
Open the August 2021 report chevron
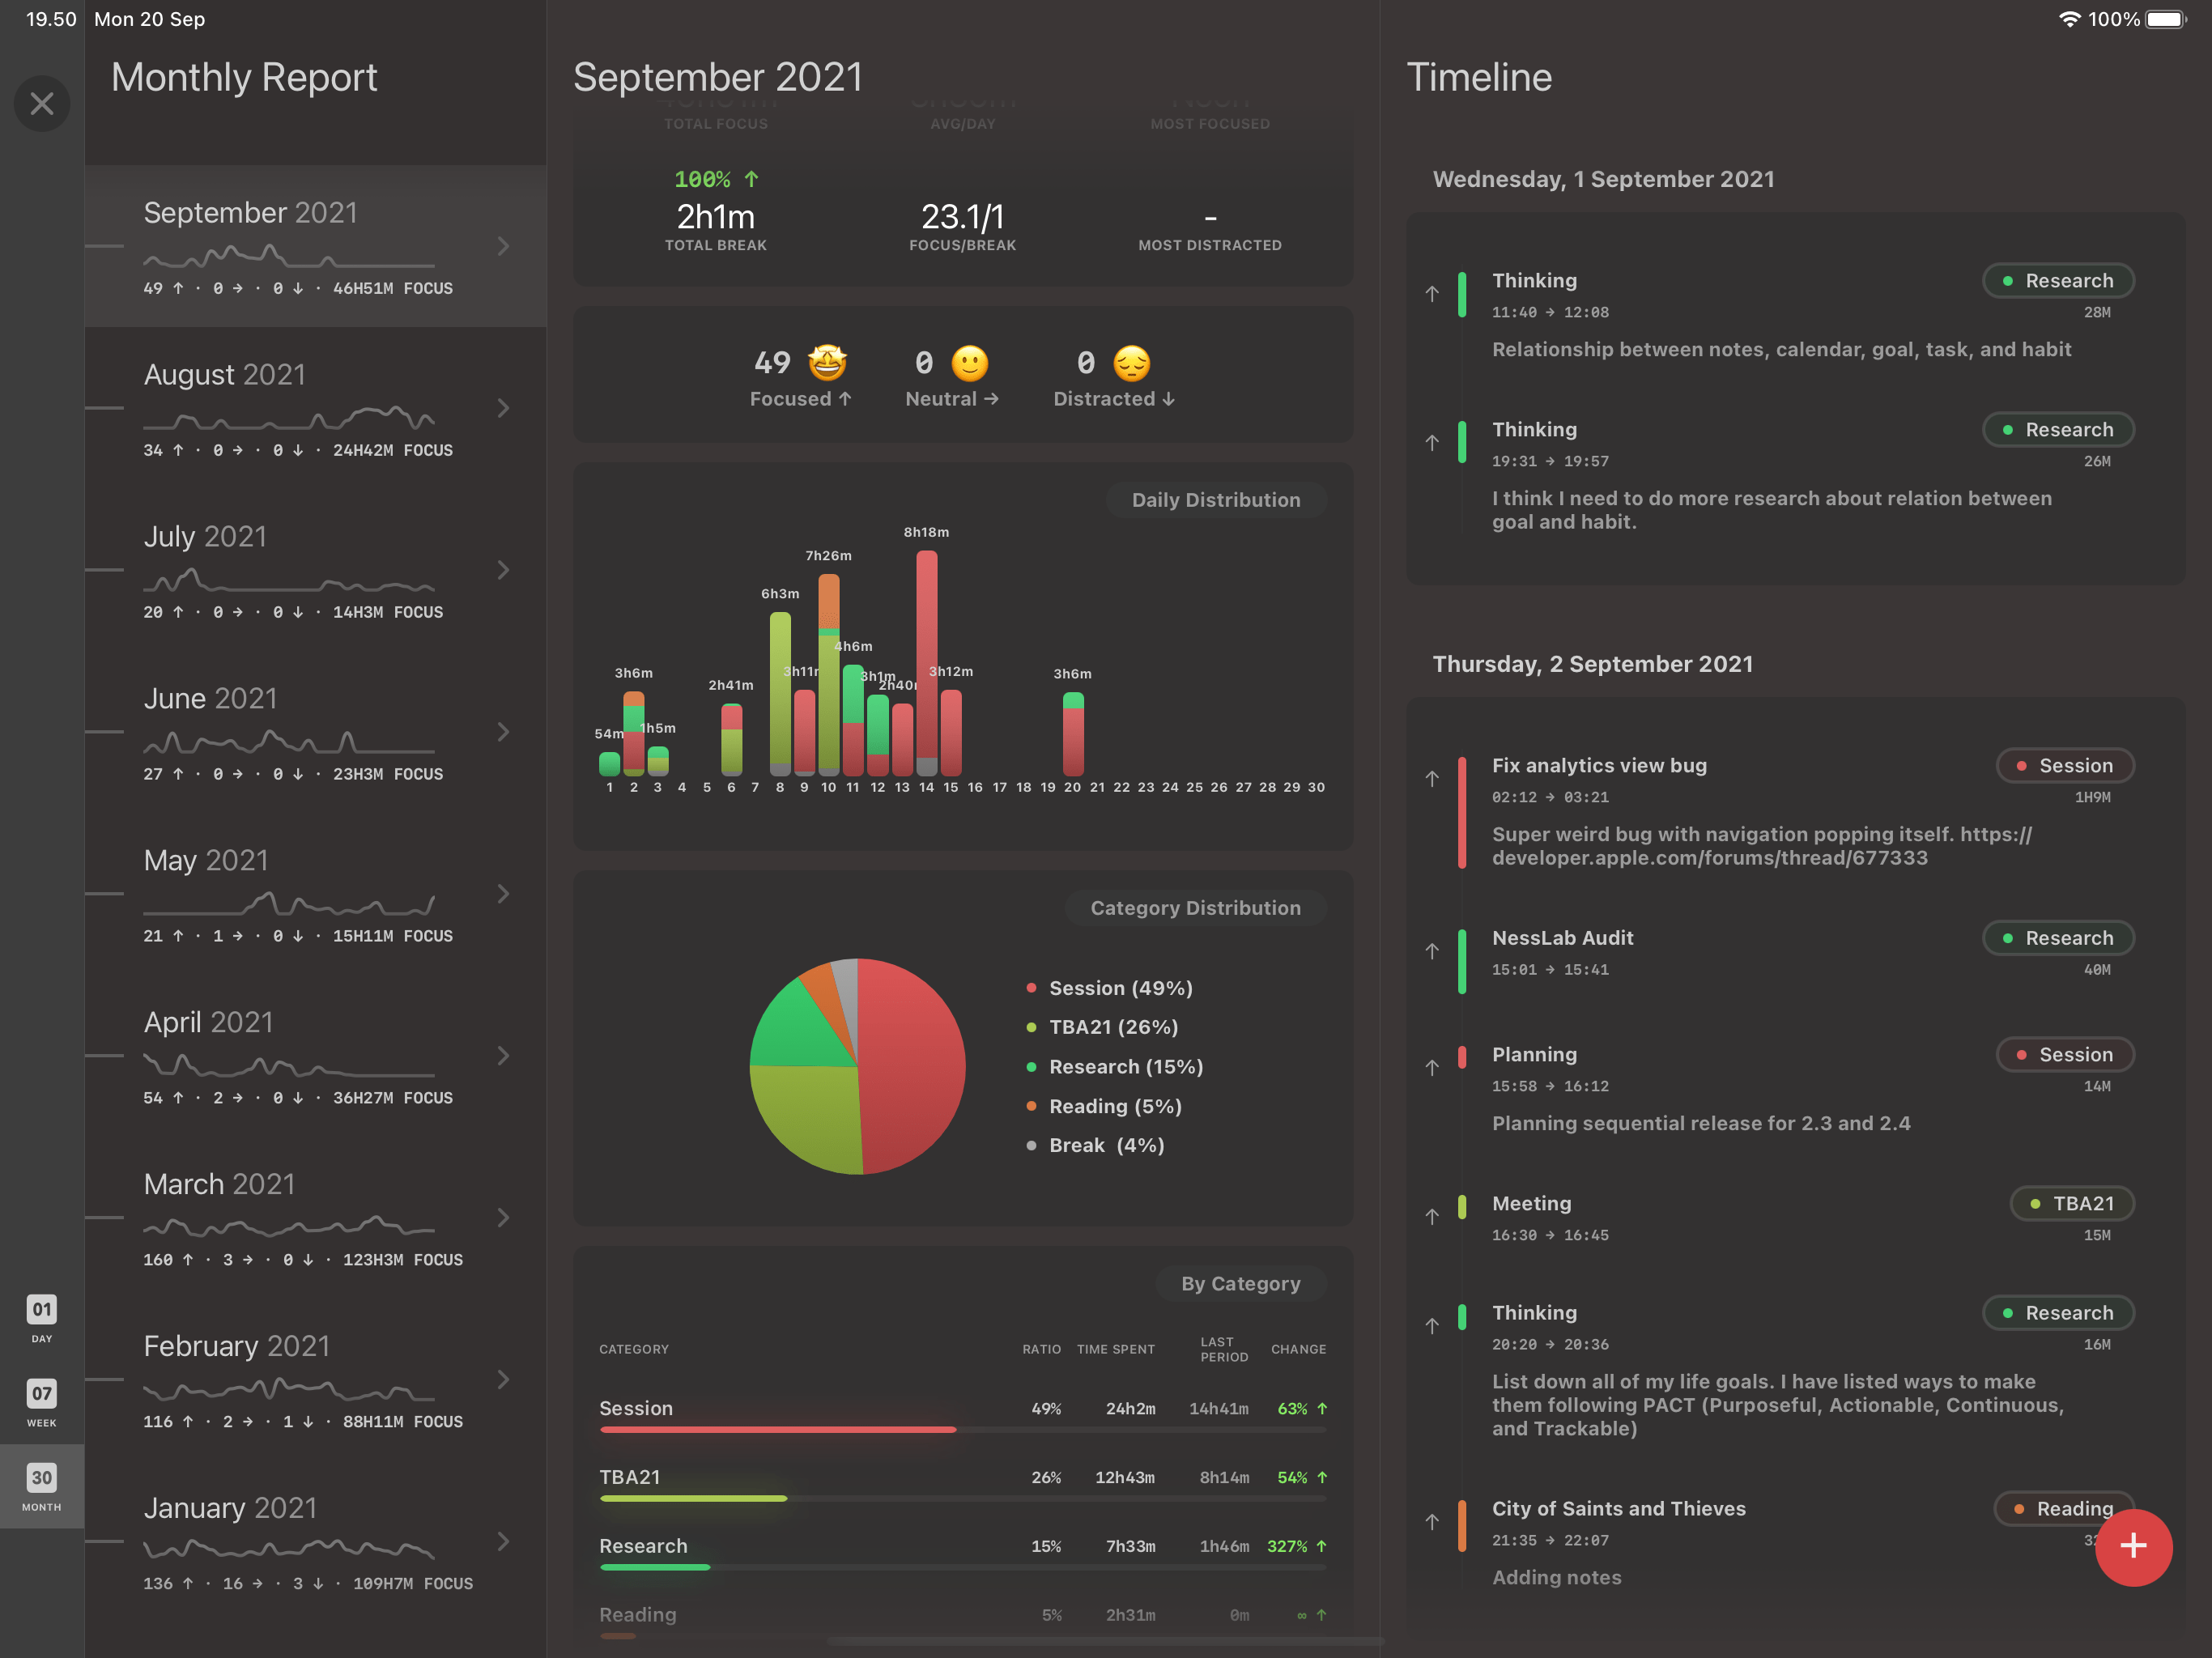(504, 408)
